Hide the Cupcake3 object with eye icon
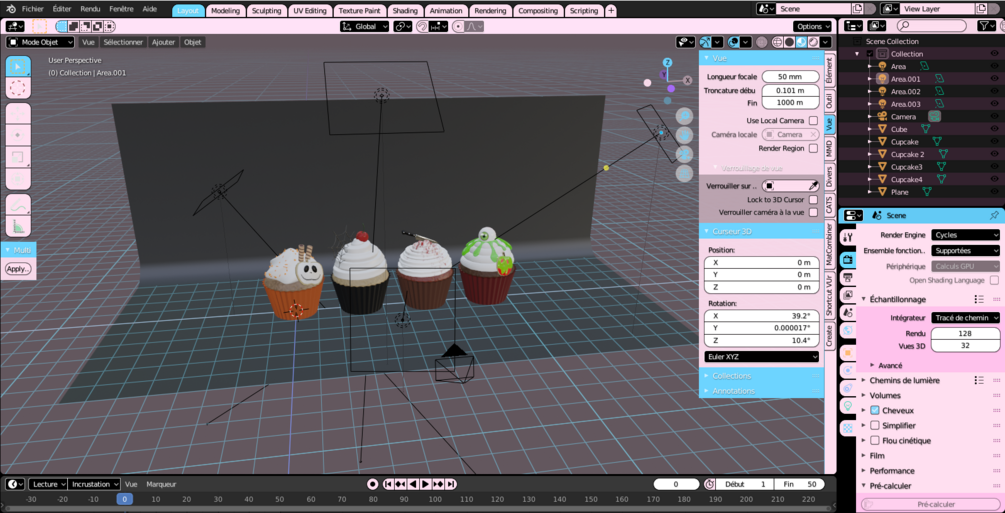 994,167
